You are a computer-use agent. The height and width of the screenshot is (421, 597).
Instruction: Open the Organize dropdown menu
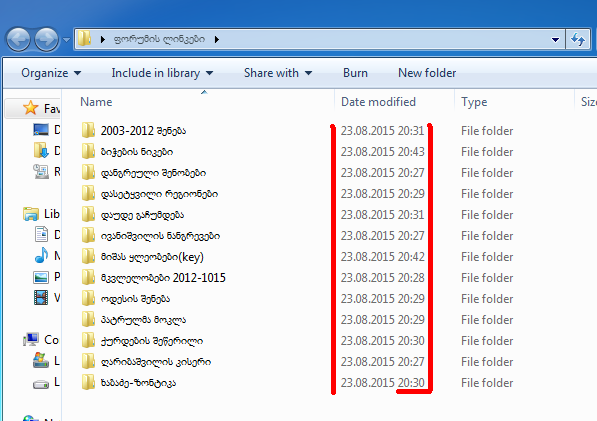[x=51, y=73]
